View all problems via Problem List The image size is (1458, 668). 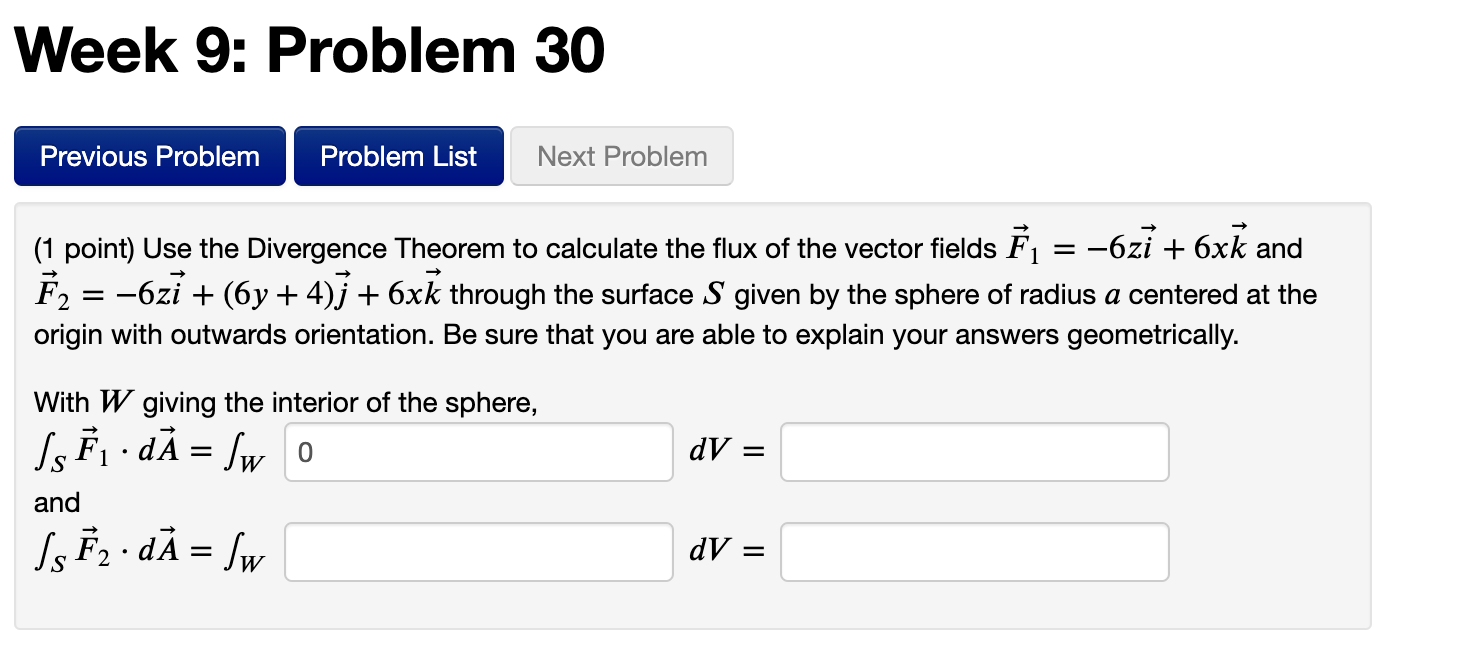[398, 156]
